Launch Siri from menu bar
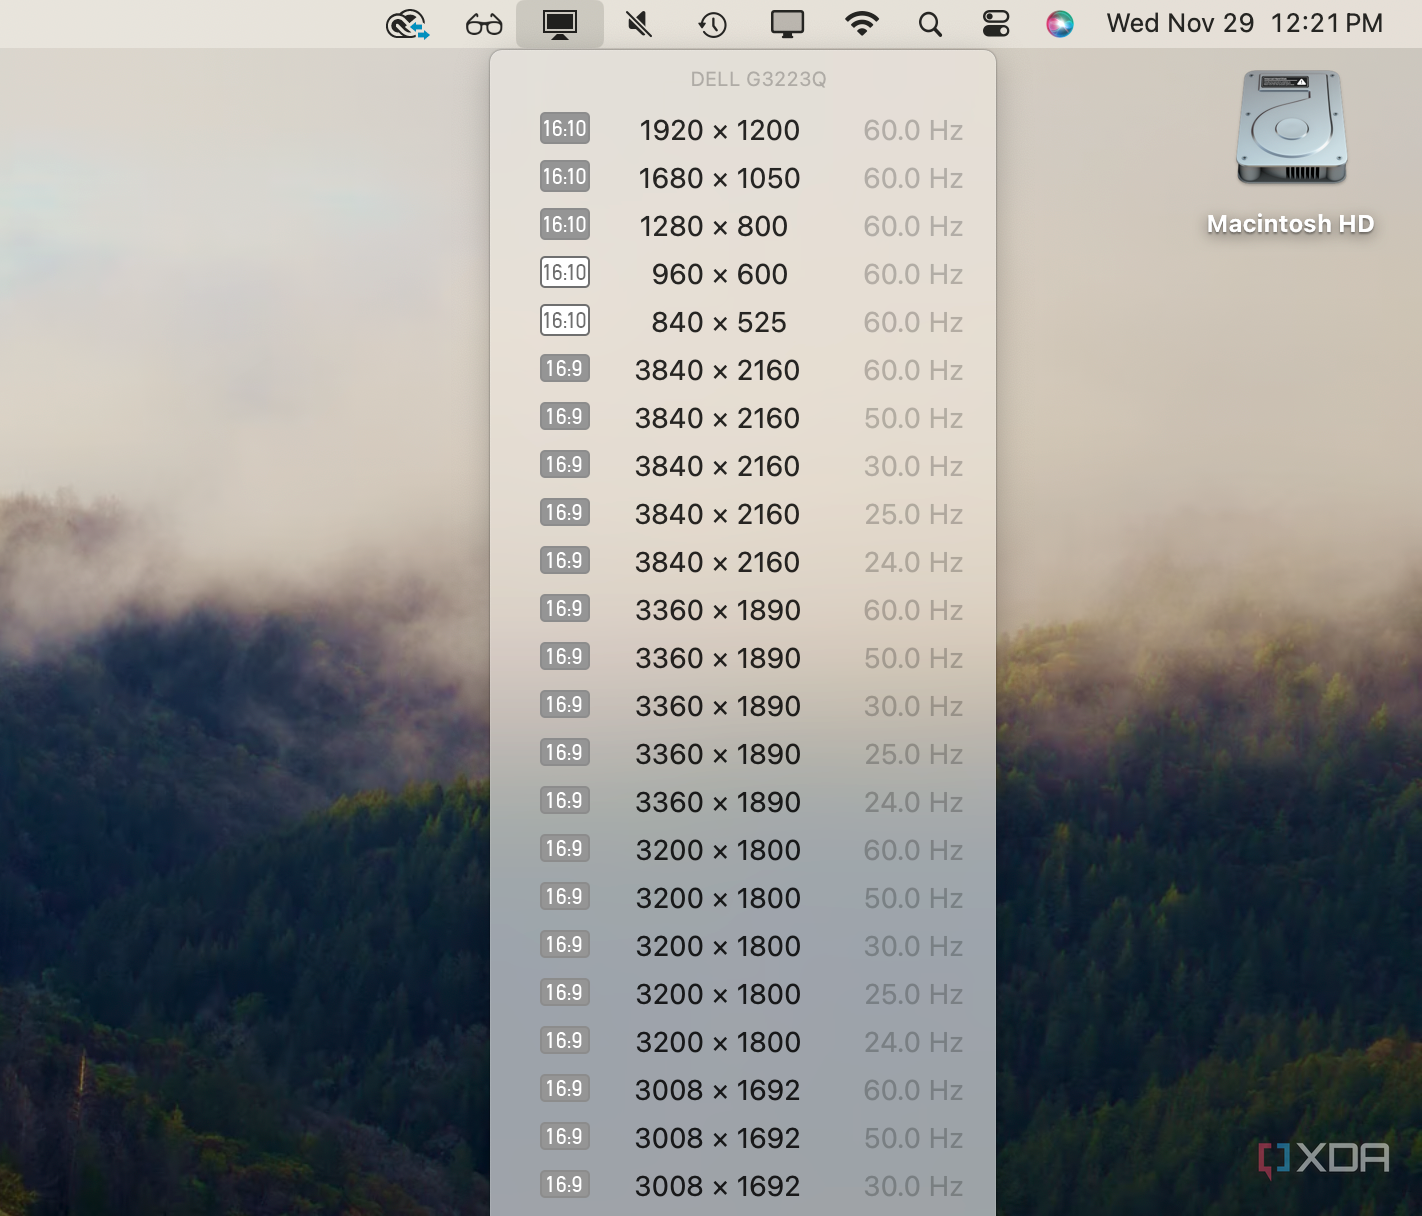The height and width of the screenshot is (1216, 1422). pos(1060,24)
